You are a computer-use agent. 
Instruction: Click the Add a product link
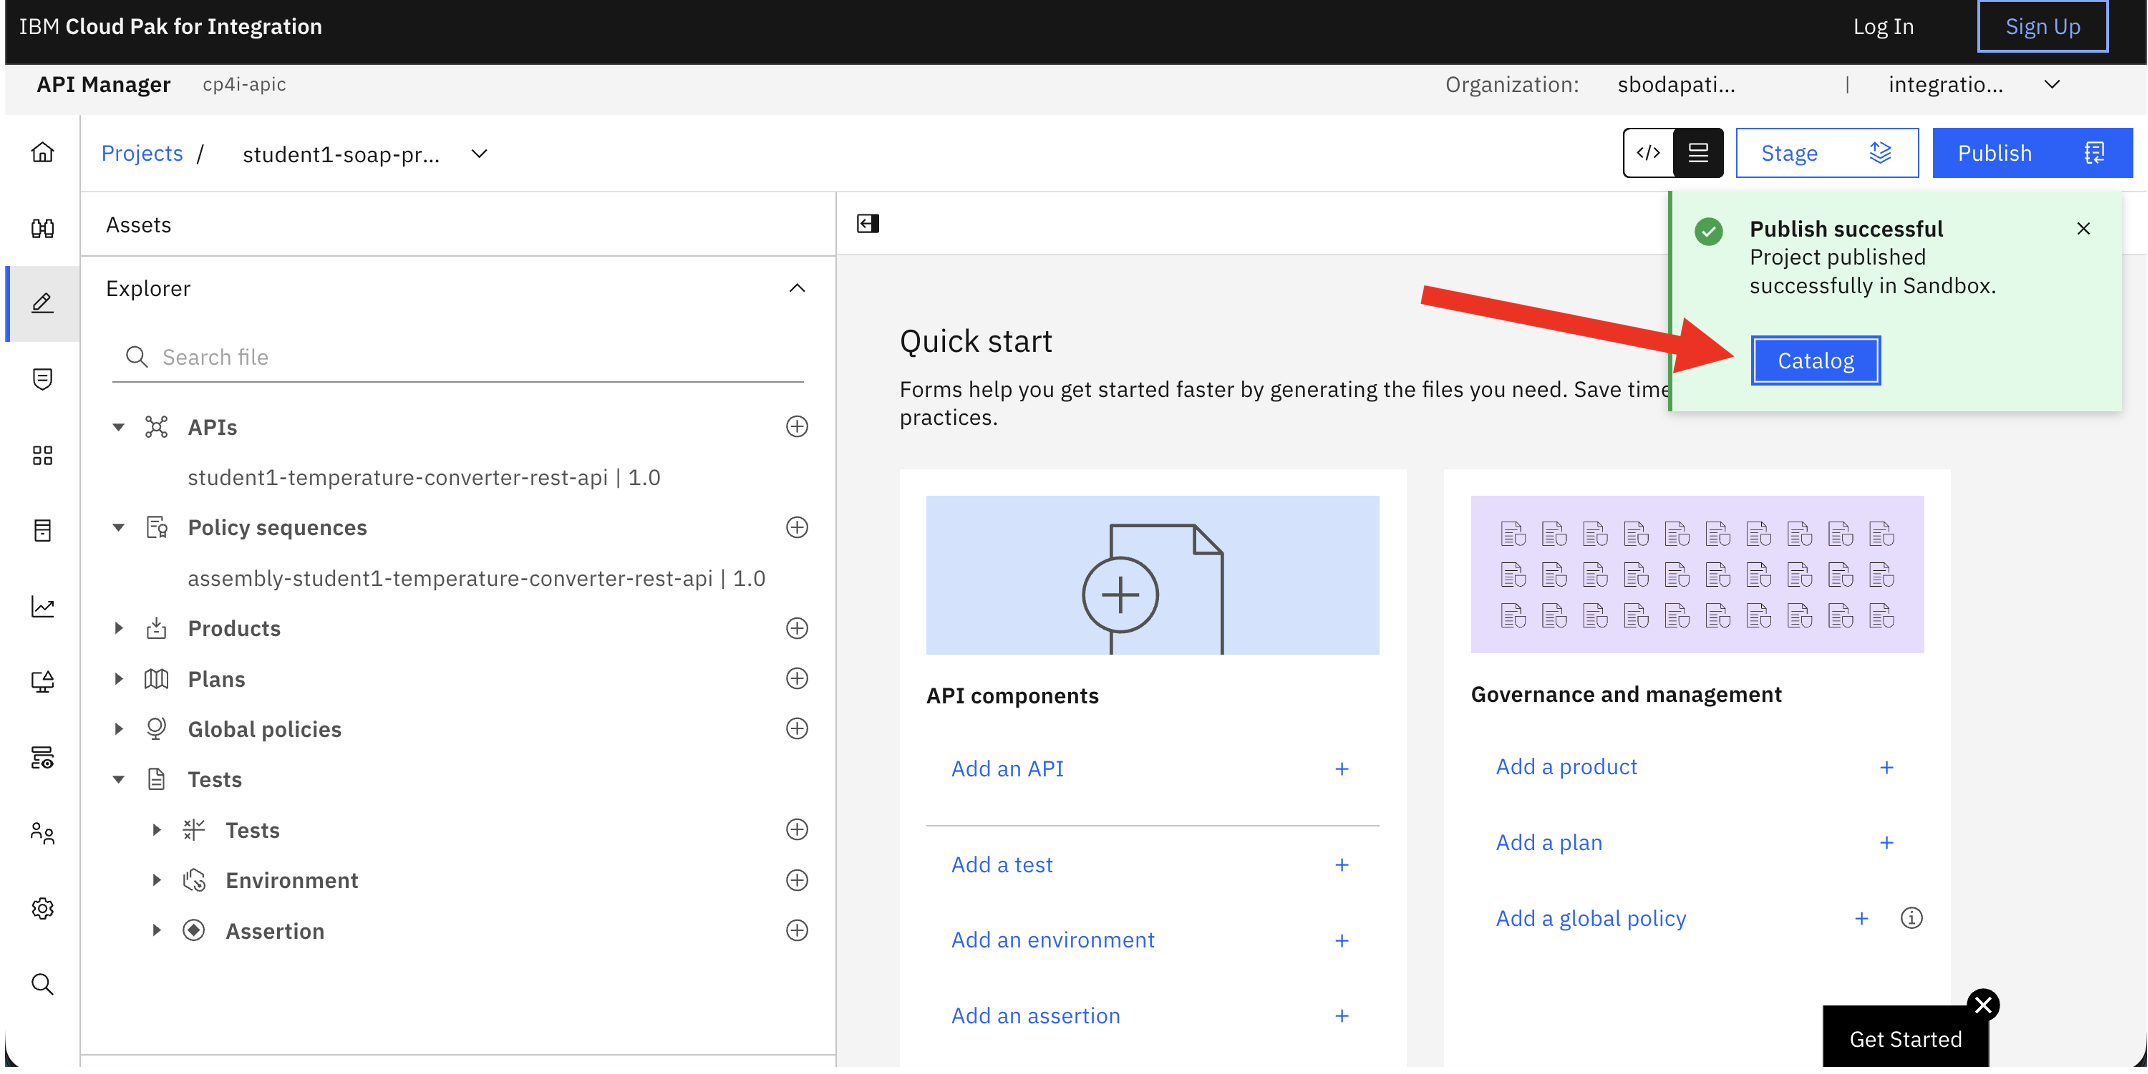pos(1566,767)
